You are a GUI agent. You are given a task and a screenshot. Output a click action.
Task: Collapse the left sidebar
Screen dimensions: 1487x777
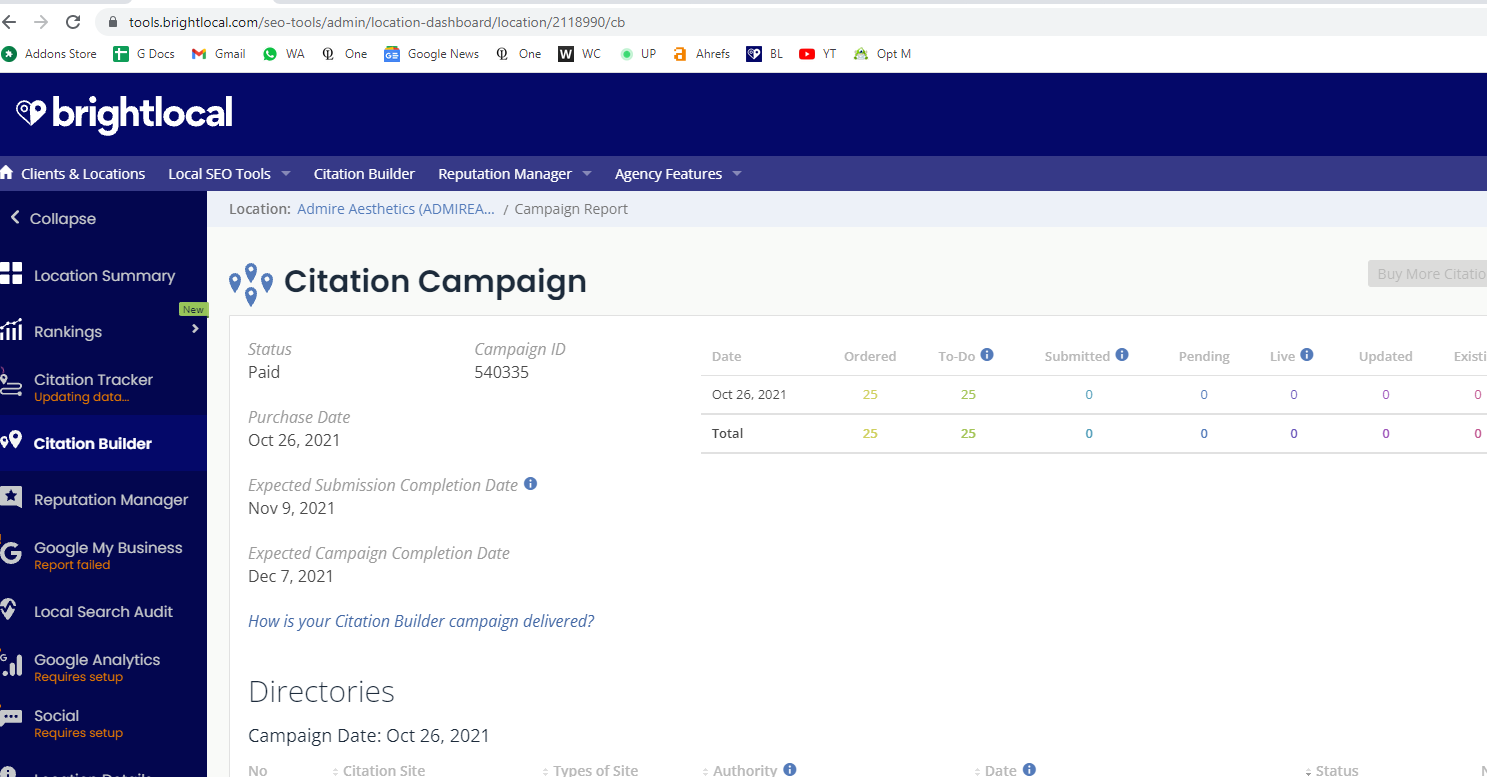point(53,218)
